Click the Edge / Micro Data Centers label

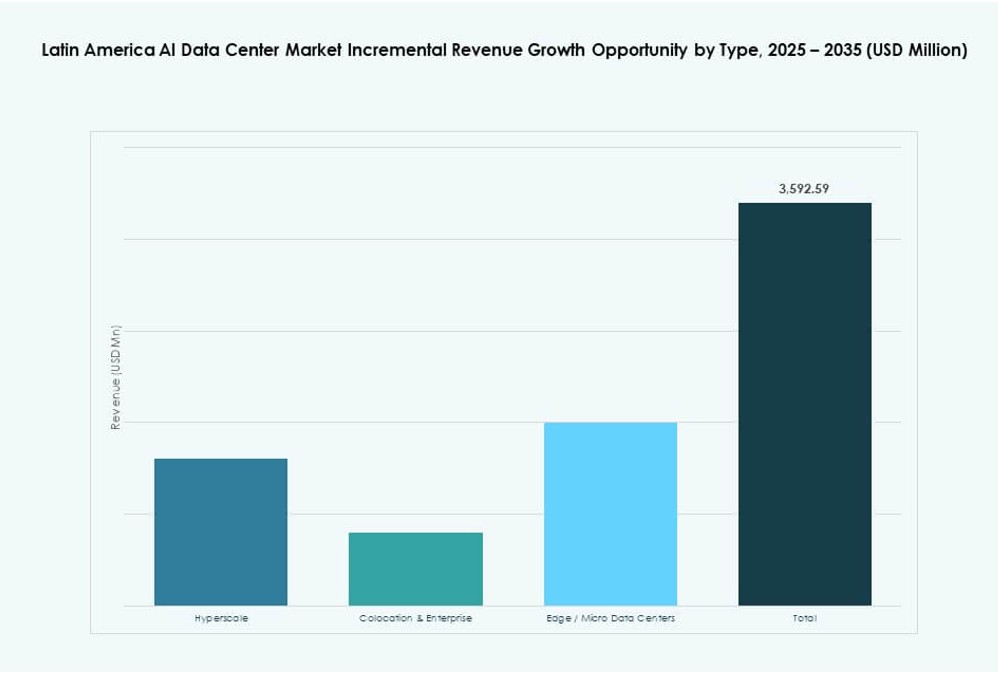[611, 618]
